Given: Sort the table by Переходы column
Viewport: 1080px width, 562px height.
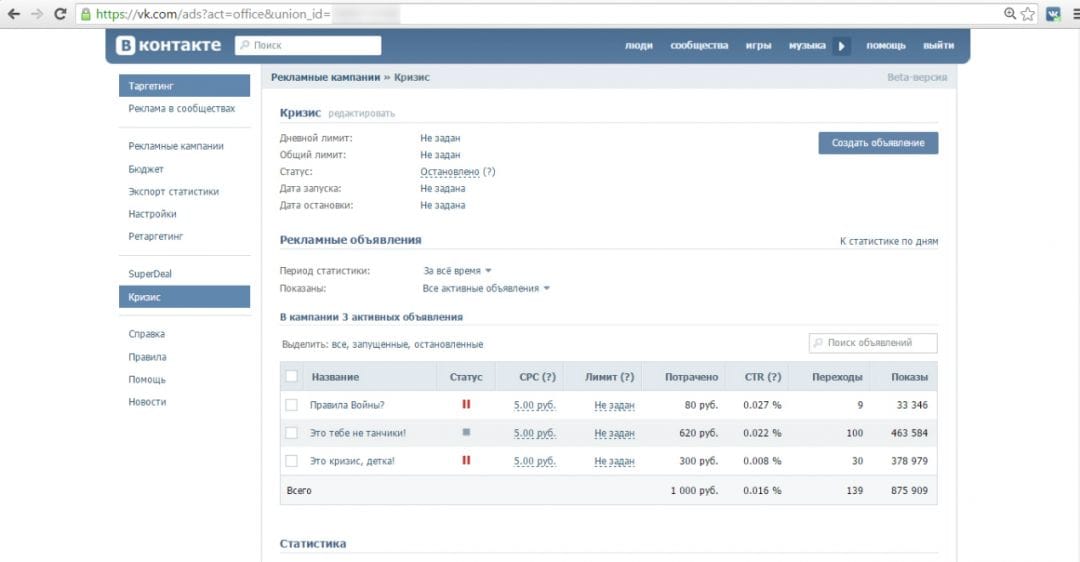Looking at the screenshot, I should pyautogui.click(x=837, y=377).
